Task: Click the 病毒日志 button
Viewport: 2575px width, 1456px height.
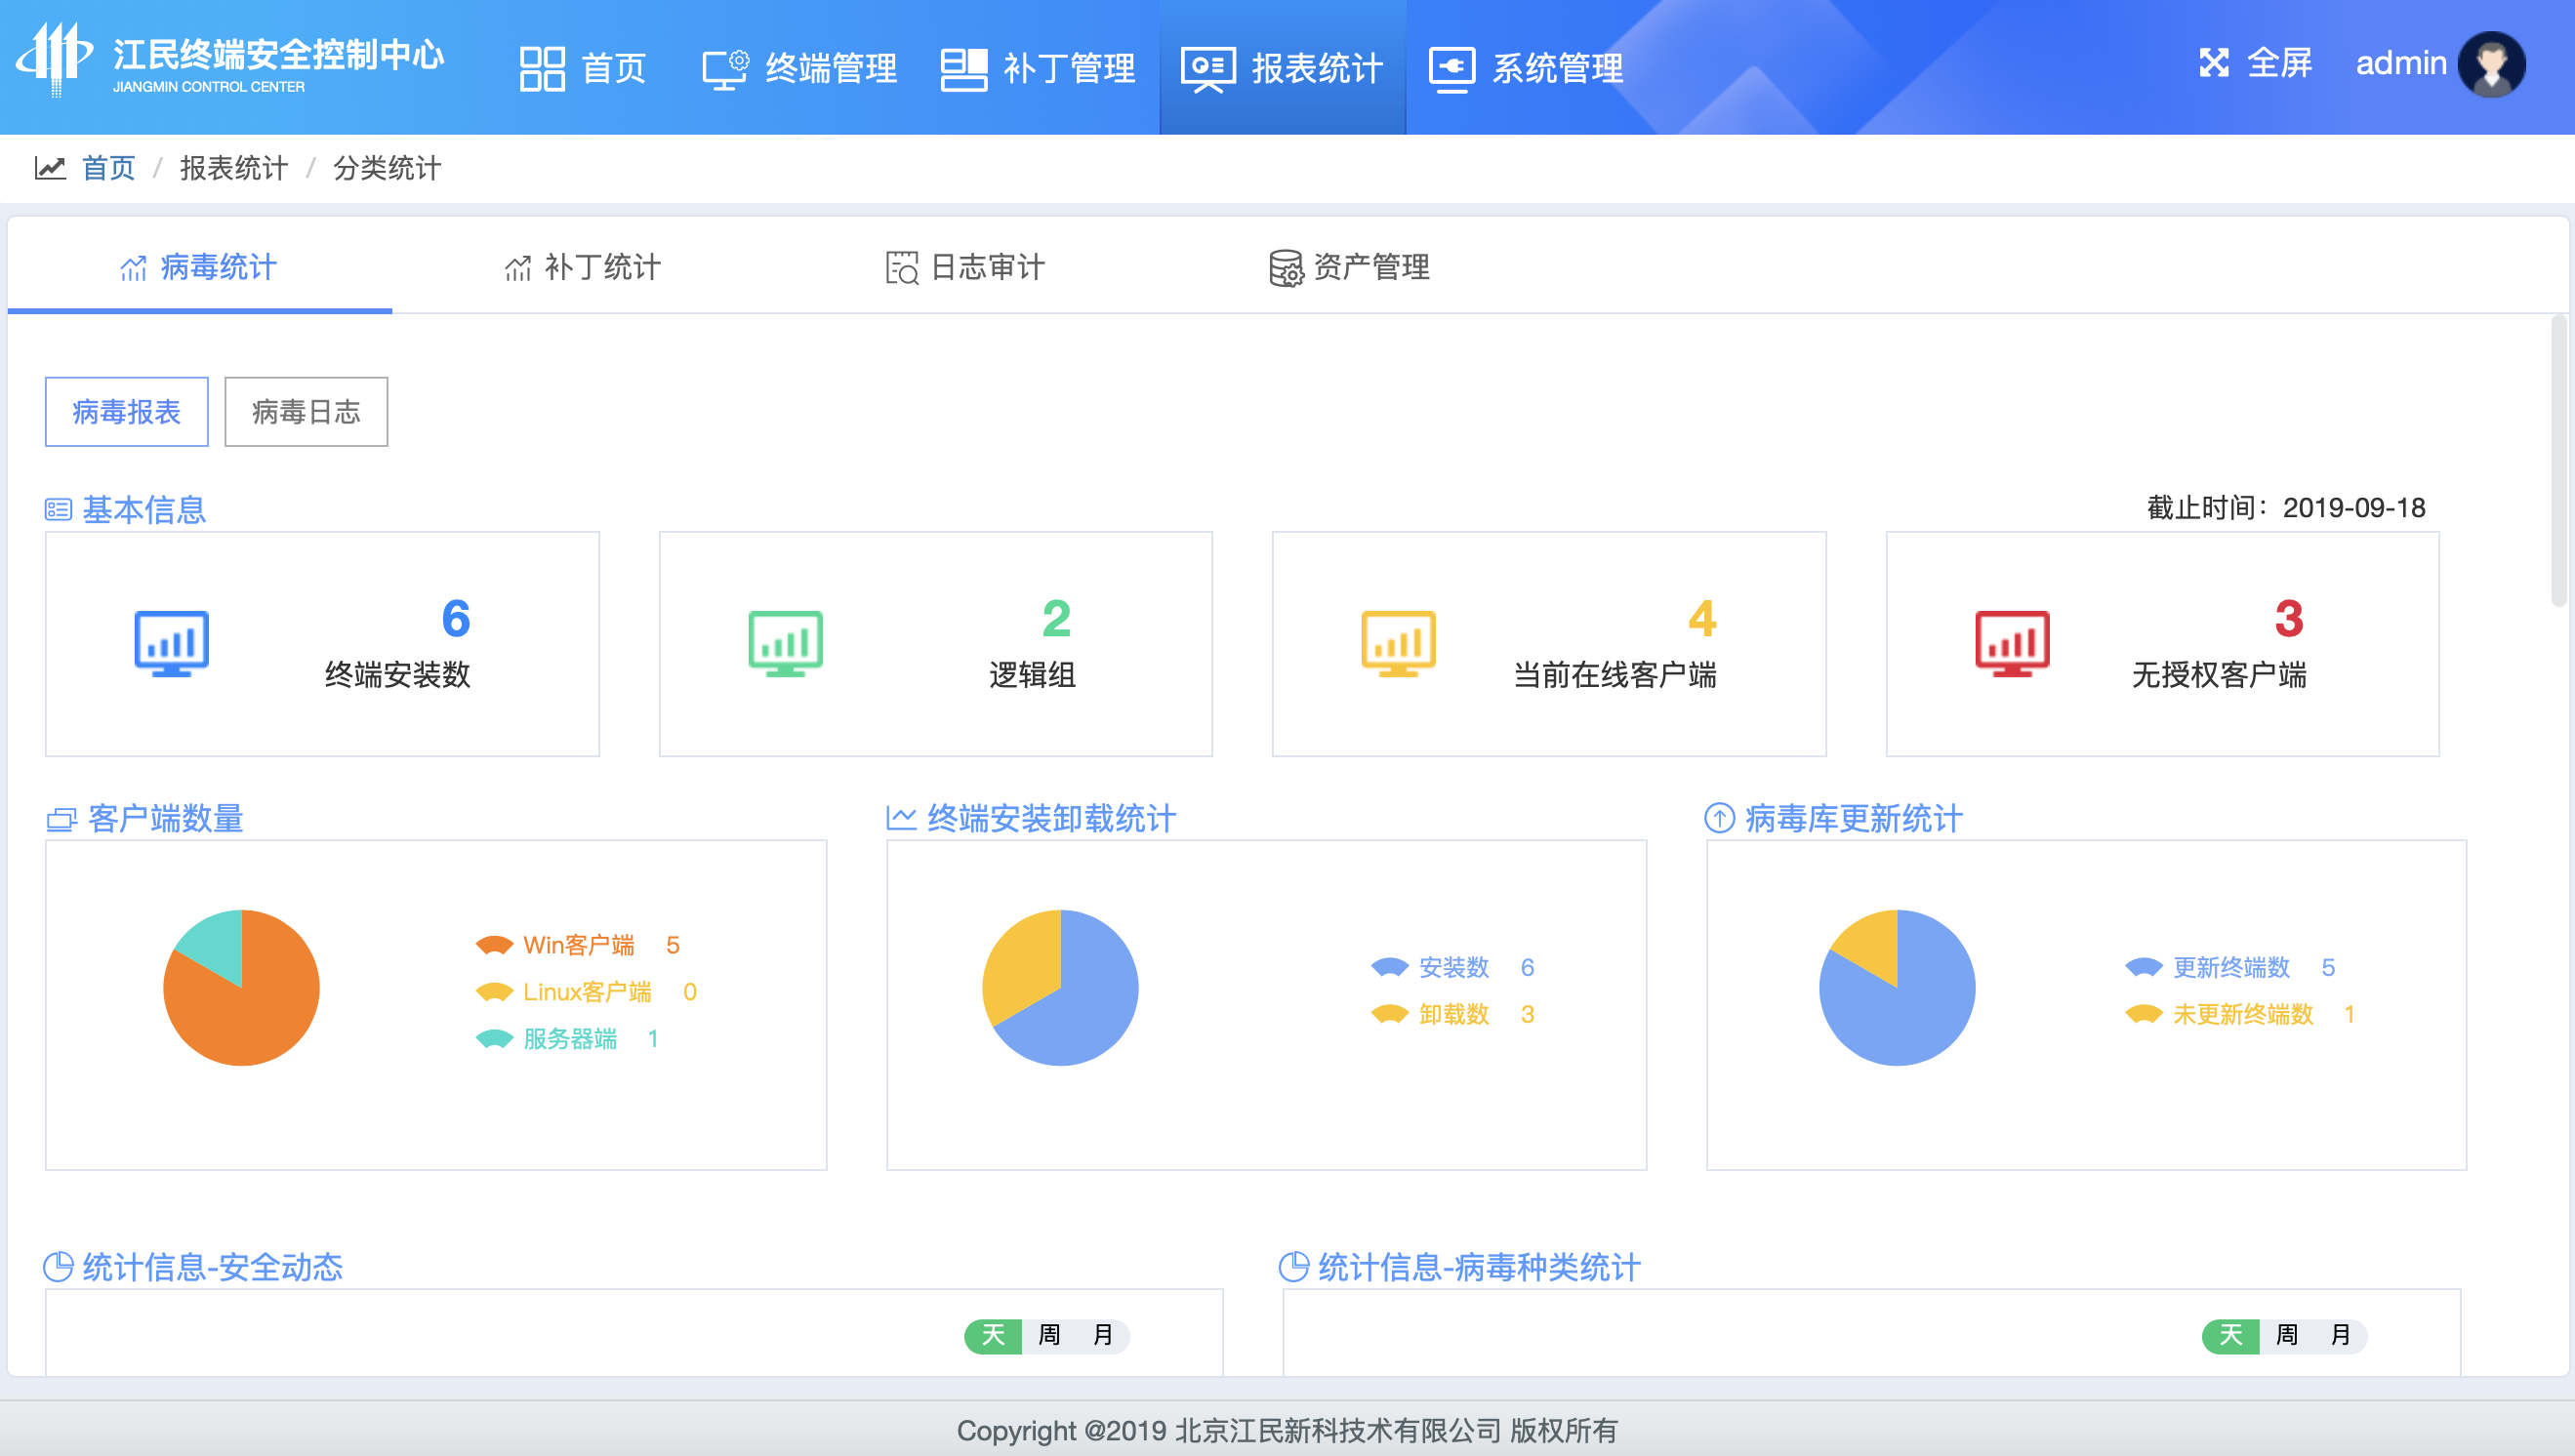Action: (x=306, y=412)
